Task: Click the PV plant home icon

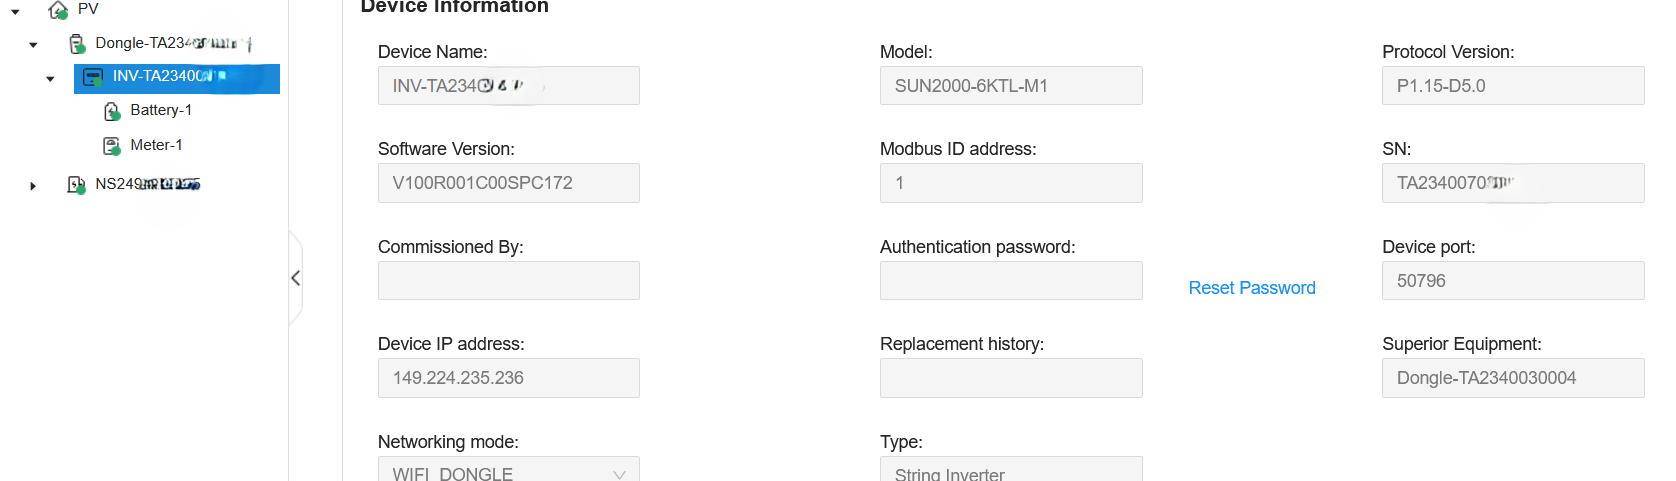Action: [58, 10]
